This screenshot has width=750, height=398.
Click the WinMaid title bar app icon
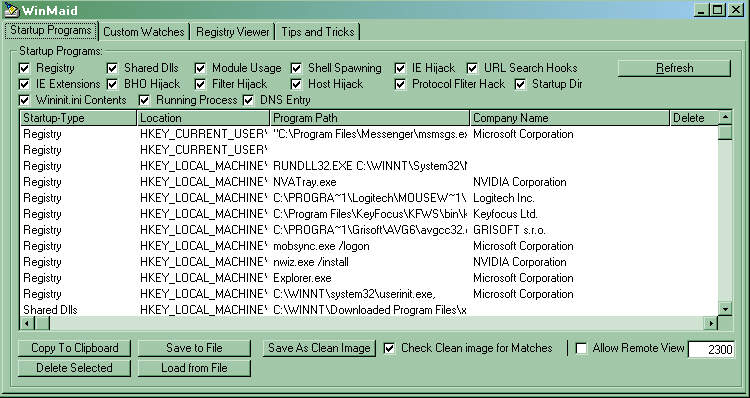pos(11,10)
